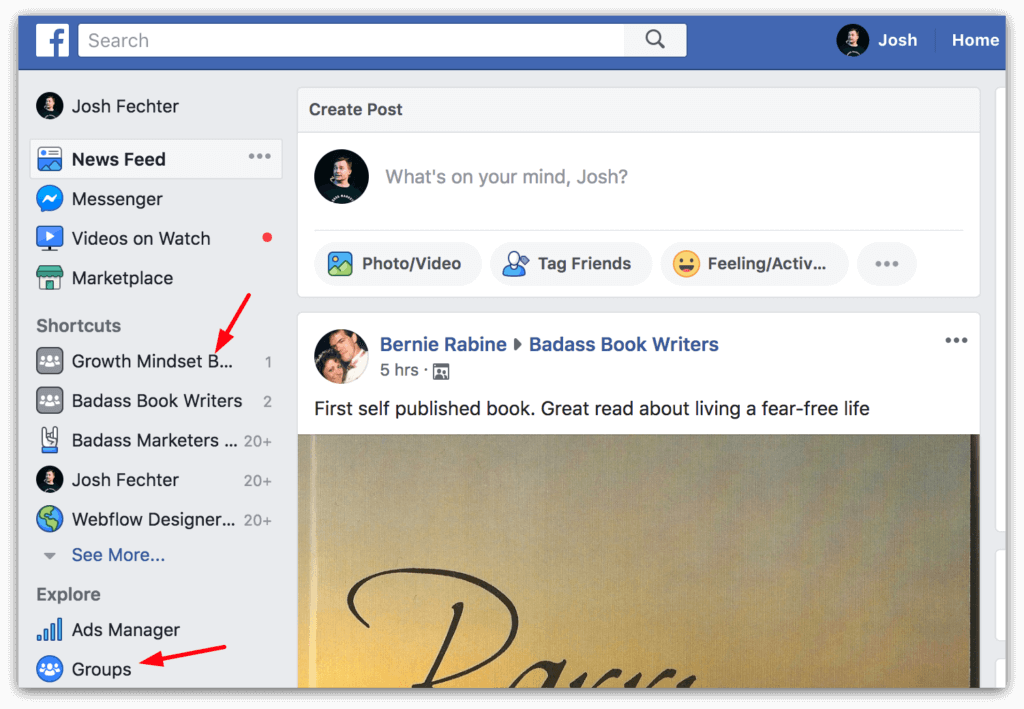Click the See More... link
This screenshot has height=709, width=1024.
[x=118, y=555]
